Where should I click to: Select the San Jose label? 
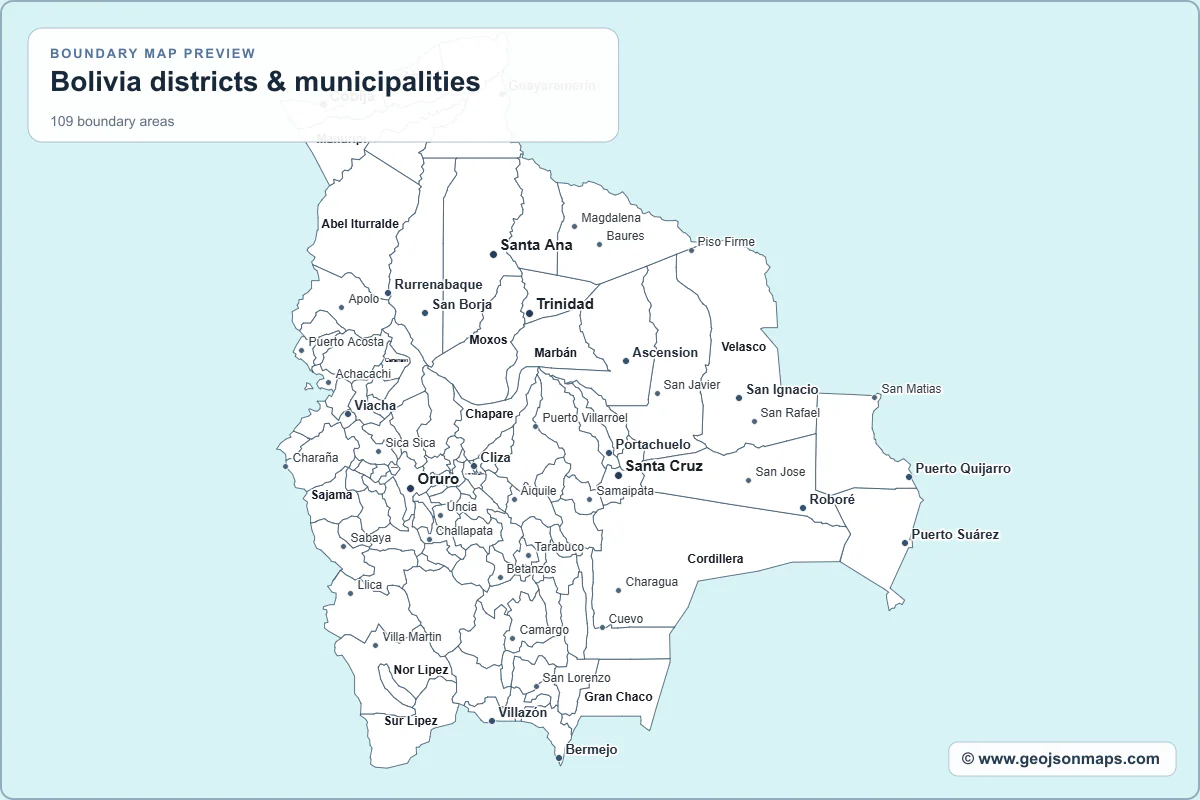pos(780,472)
